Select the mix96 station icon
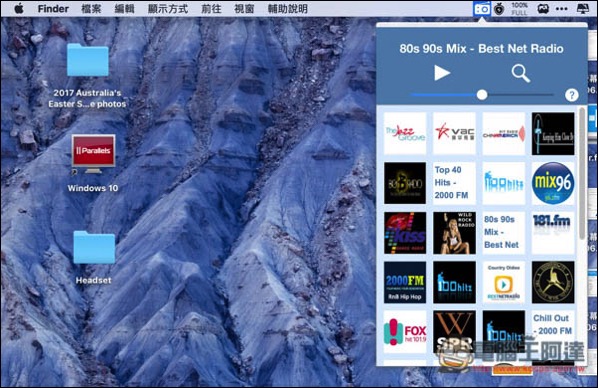Viewport: 598px width, 388px height. click(553, 183)
